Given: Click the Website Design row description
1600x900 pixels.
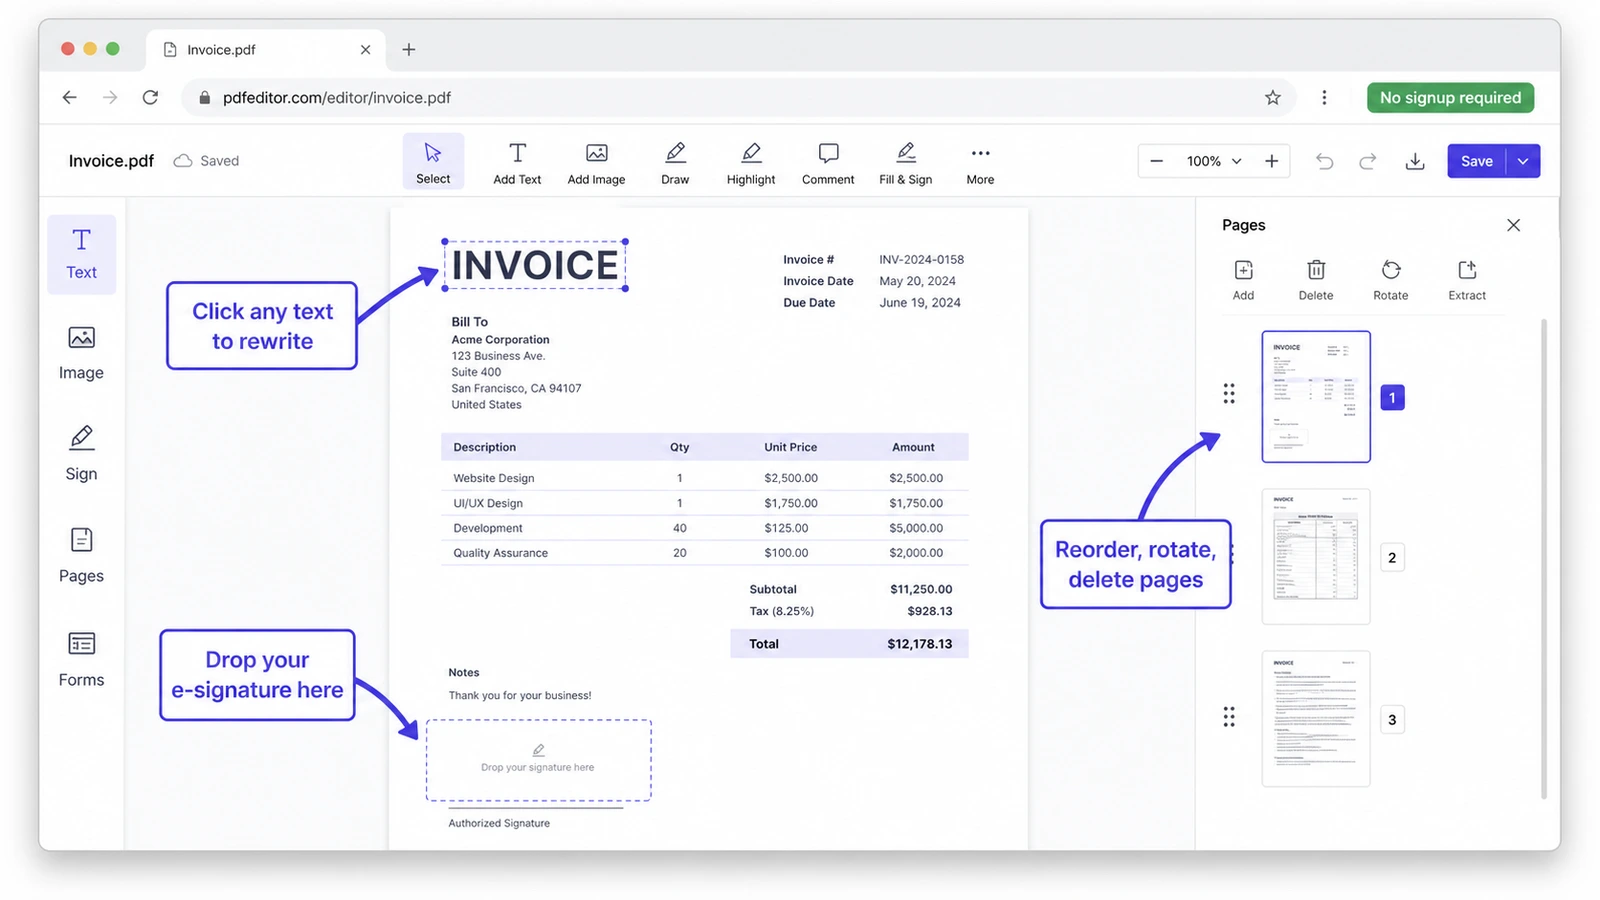Looking at the screenshot, I should (x=493, y=478).
